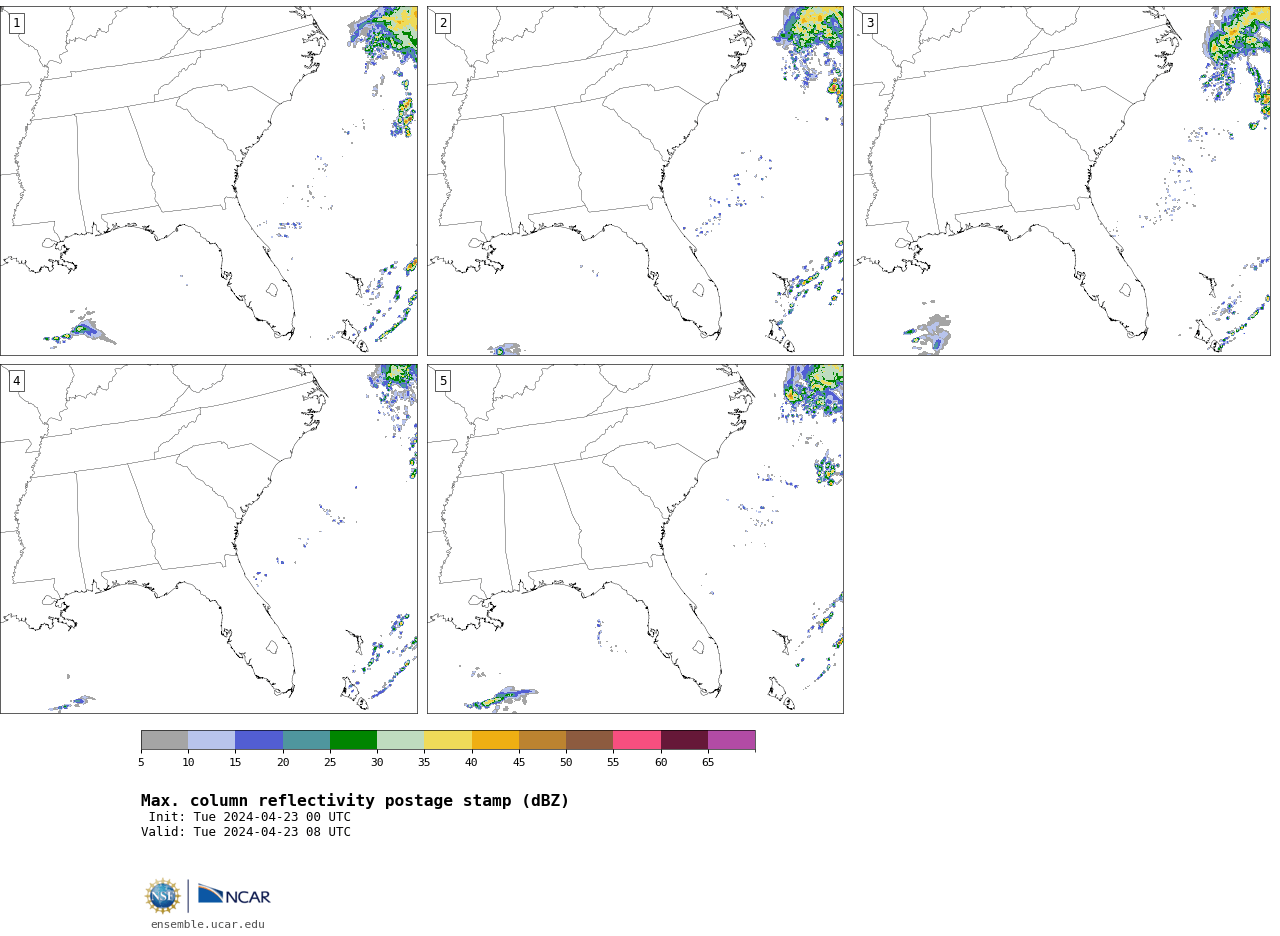Image resolution: width=1280 pixels, height=936 pixels.
Task: Click the NCAR logo
Action: [x=234, y=895]
